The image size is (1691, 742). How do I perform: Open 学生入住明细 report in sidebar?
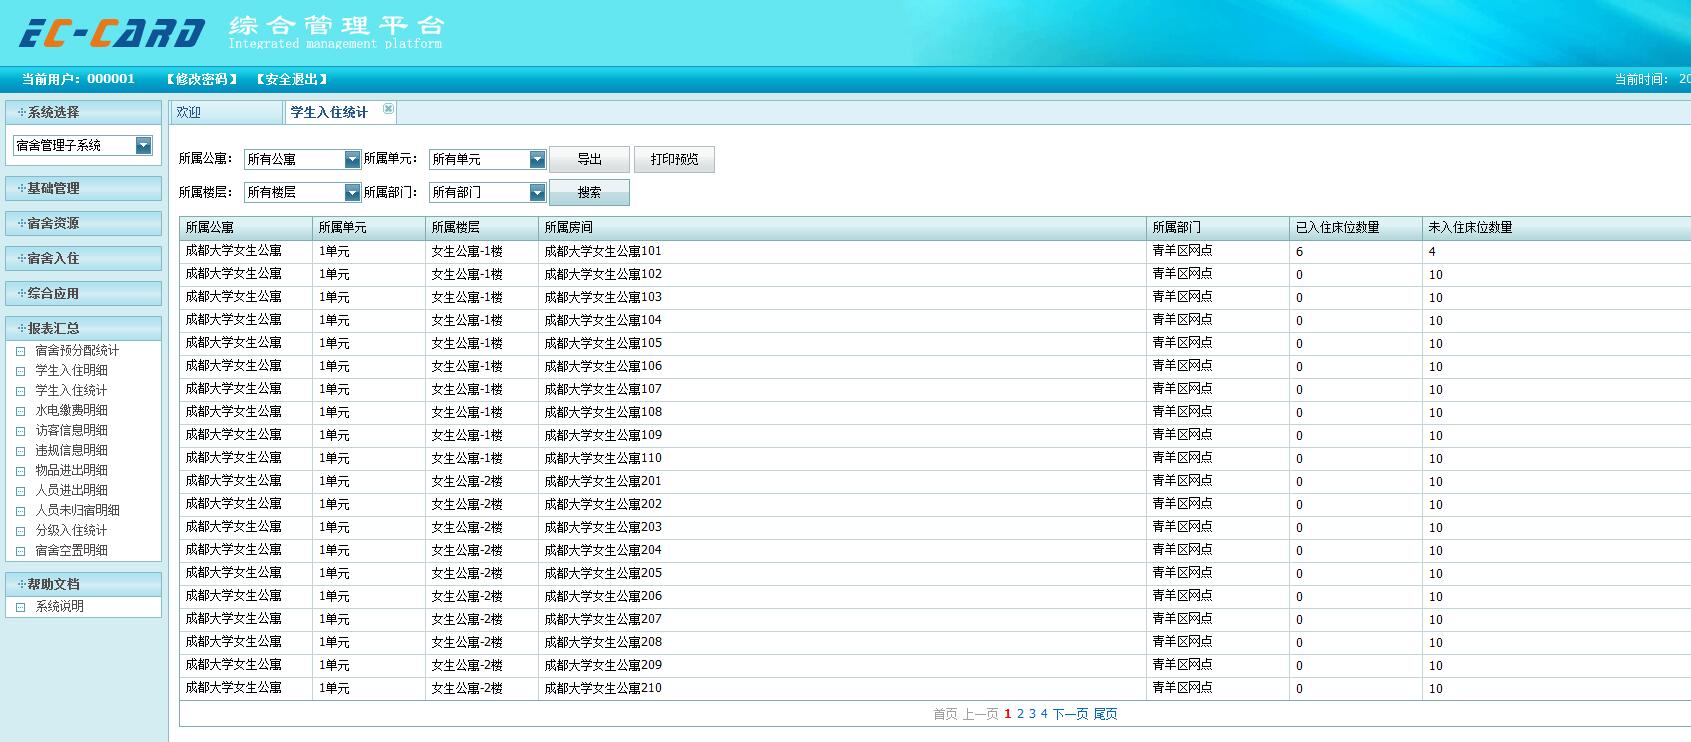[x=71, y=371]
